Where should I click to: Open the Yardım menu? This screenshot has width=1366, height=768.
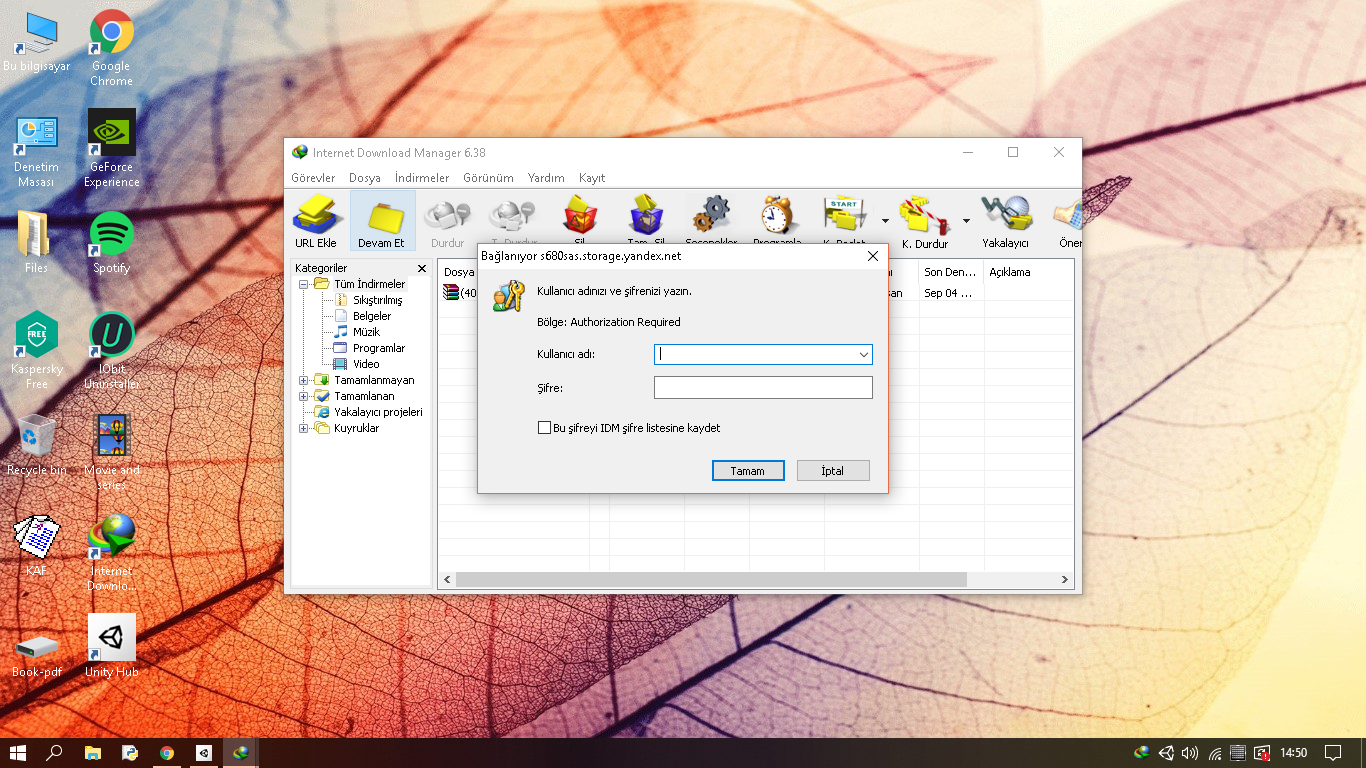point(546,178)
